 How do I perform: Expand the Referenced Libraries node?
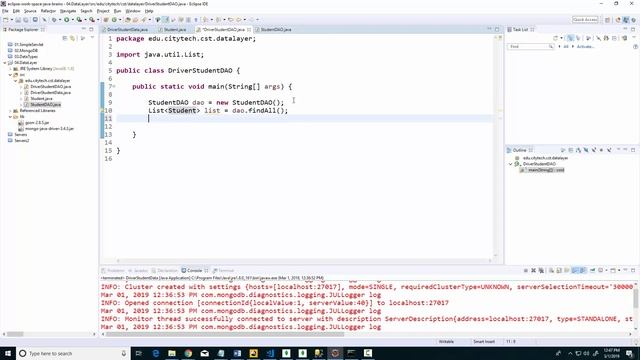point(10,111)
